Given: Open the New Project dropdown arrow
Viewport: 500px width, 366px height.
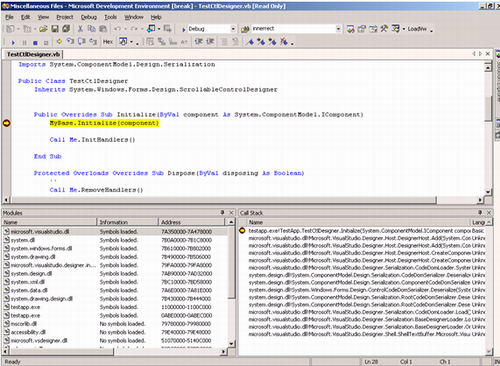Looking at the screenshot, I should point(18,29).
